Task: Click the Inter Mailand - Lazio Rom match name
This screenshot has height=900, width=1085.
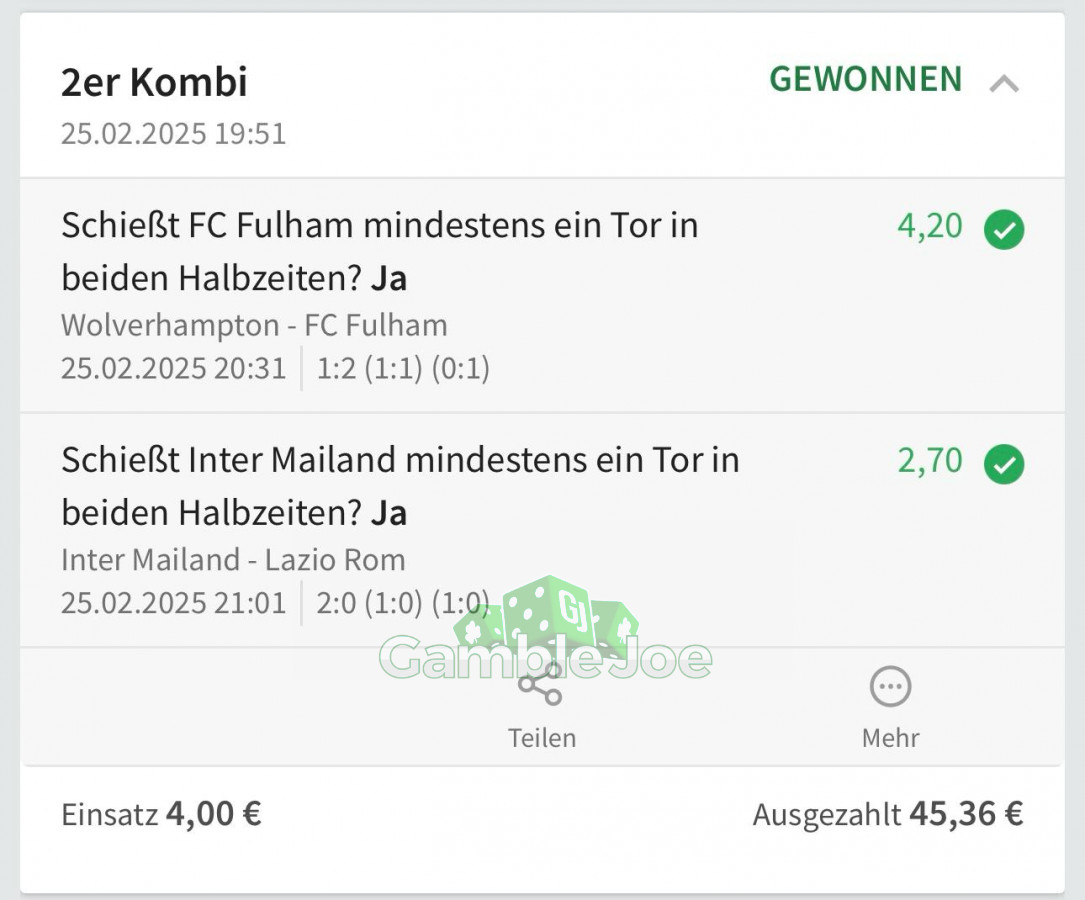Action: [233, 560]
